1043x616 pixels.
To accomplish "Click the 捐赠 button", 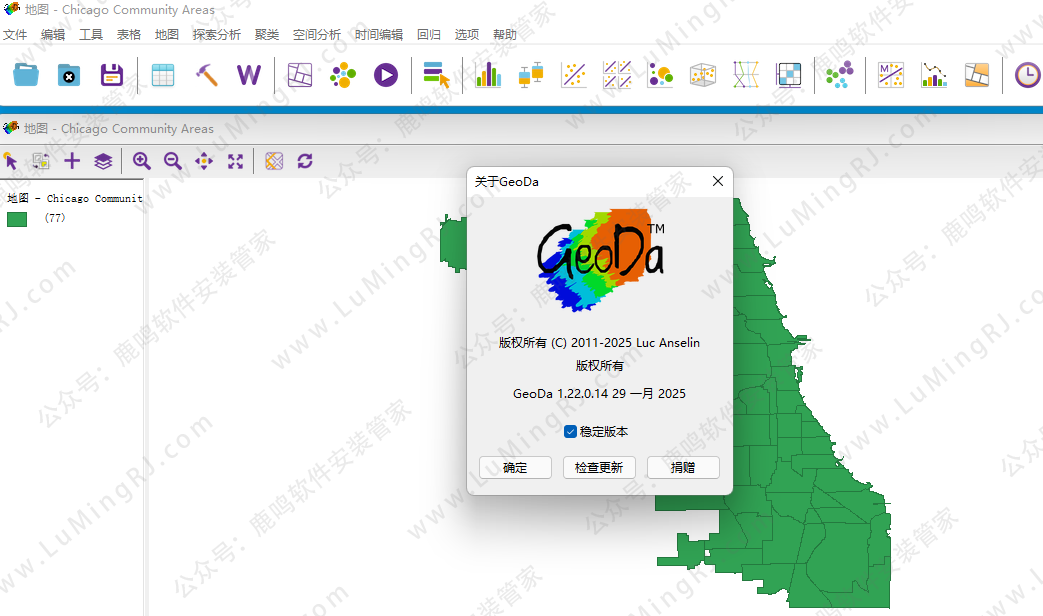I will (x=683, y=467).
